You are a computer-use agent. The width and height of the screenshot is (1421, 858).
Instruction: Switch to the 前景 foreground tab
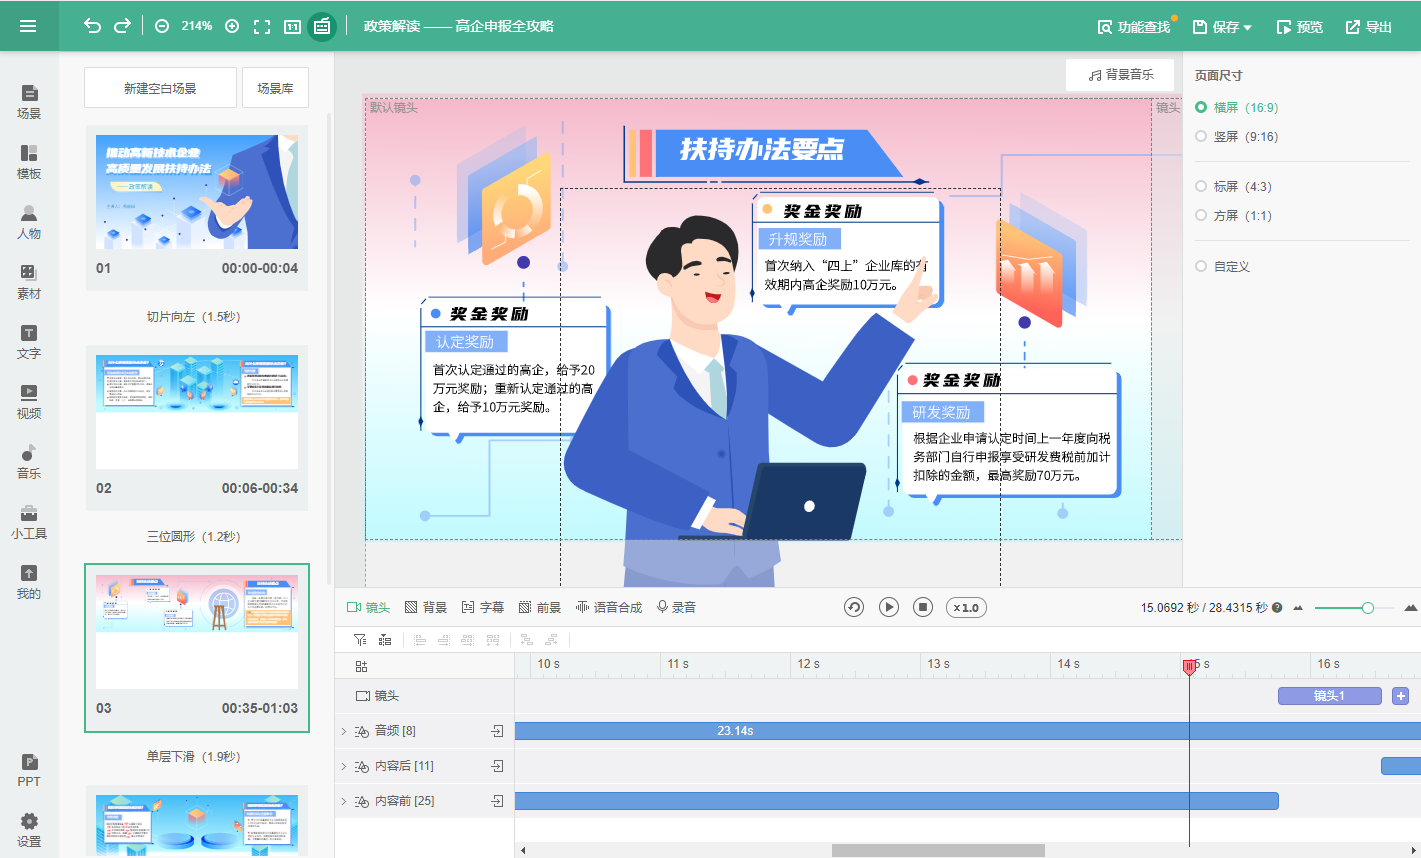tap(540, 607)
